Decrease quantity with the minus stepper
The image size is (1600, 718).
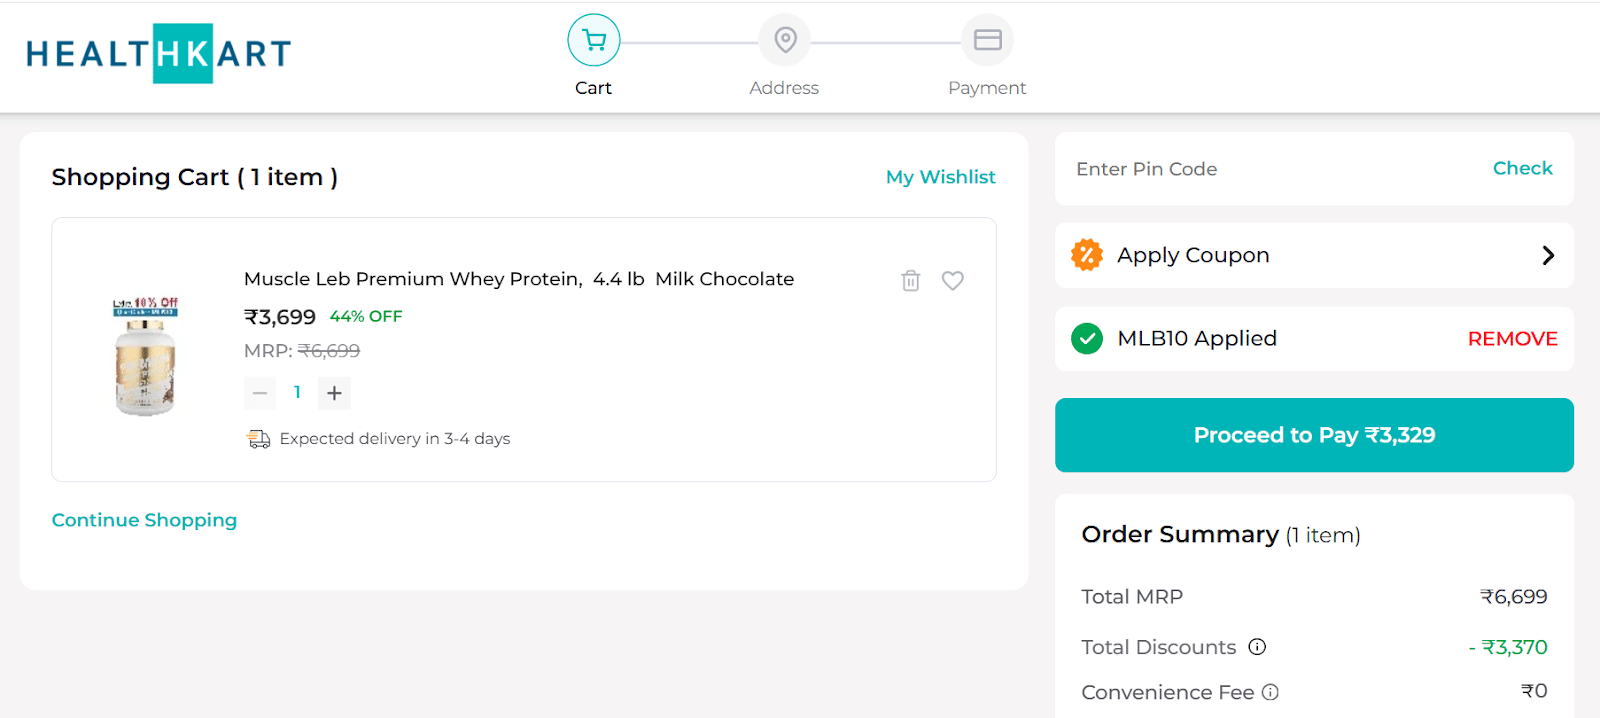tap(260, 392)
